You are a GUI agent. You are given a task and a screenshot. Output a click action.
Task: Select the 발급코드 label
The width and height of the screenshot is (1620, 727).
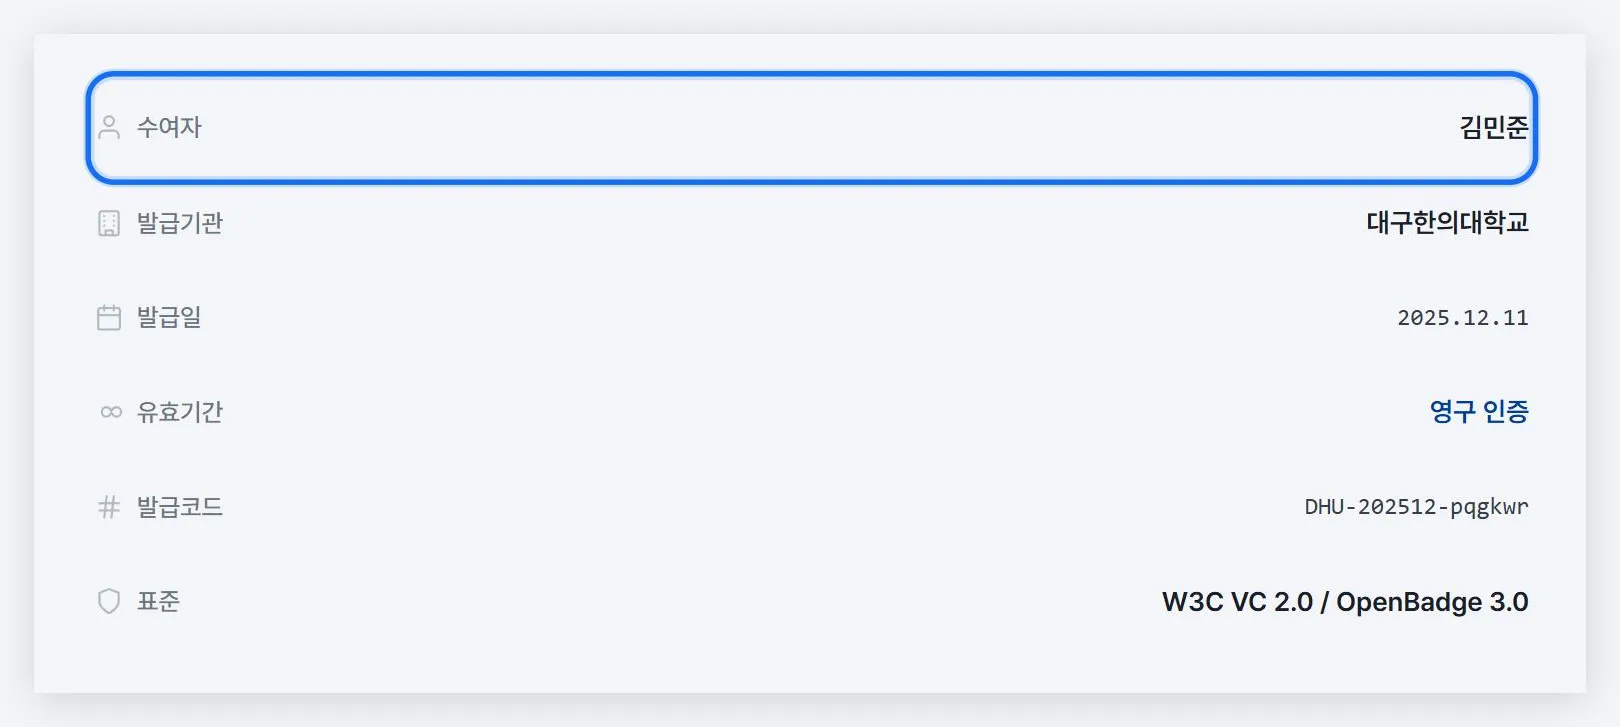click(x=180, y=507)
